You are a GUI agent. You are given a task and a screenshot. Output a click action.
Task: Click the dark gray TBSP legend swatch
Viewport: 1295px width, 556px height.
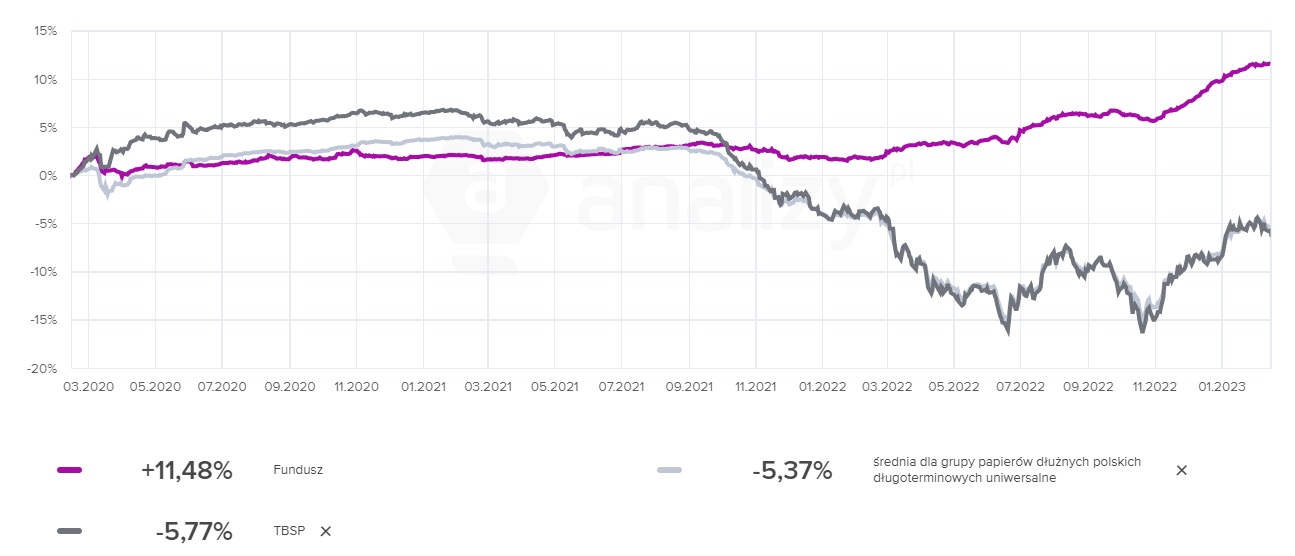[70, 531]
